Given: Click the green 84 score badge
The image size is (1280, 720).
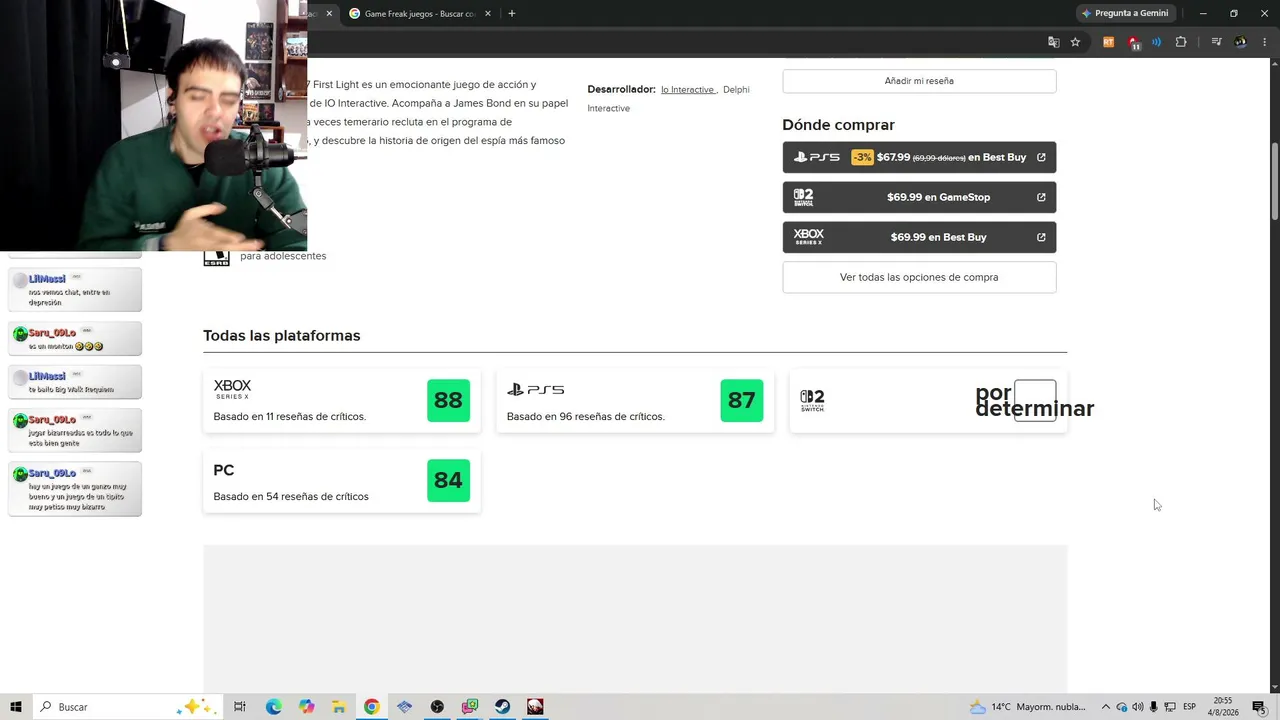Looking at the screenshot, I should coord(448,481).
